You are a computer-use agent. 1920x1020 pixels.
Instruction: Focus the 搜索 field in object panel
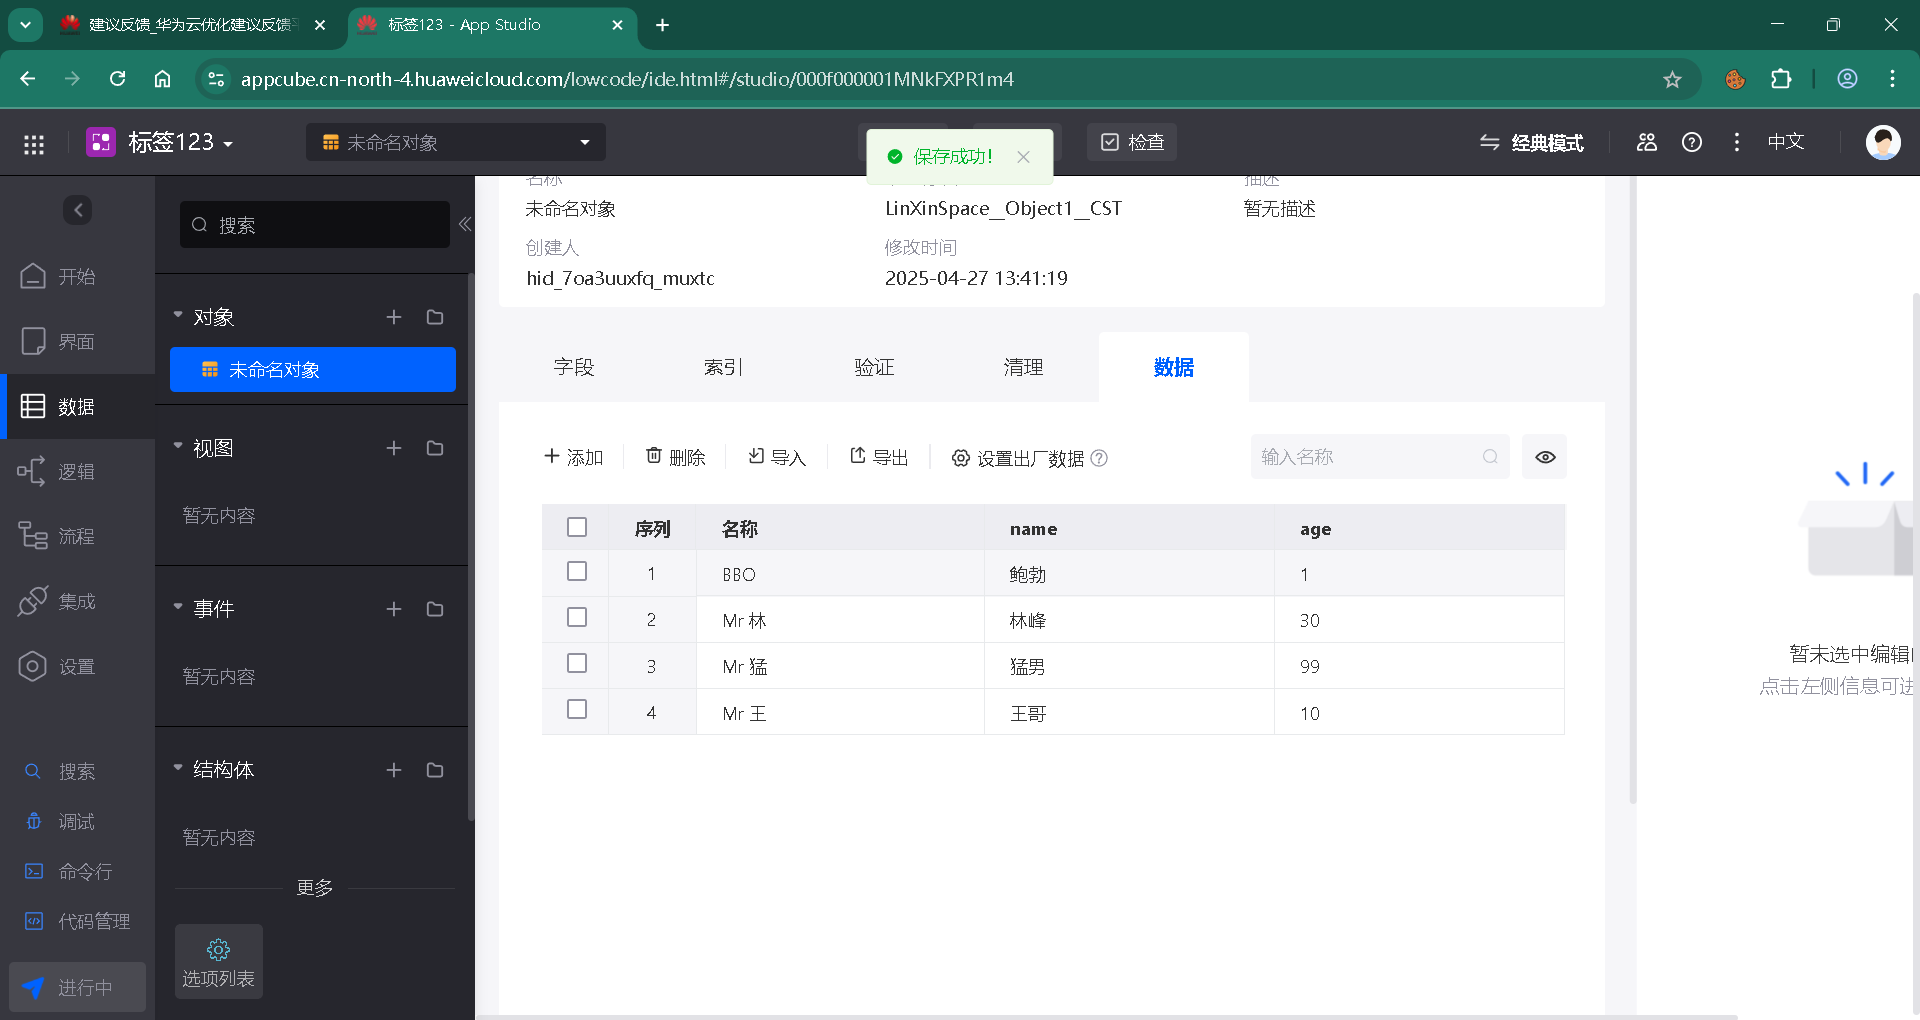pos(315,225)
